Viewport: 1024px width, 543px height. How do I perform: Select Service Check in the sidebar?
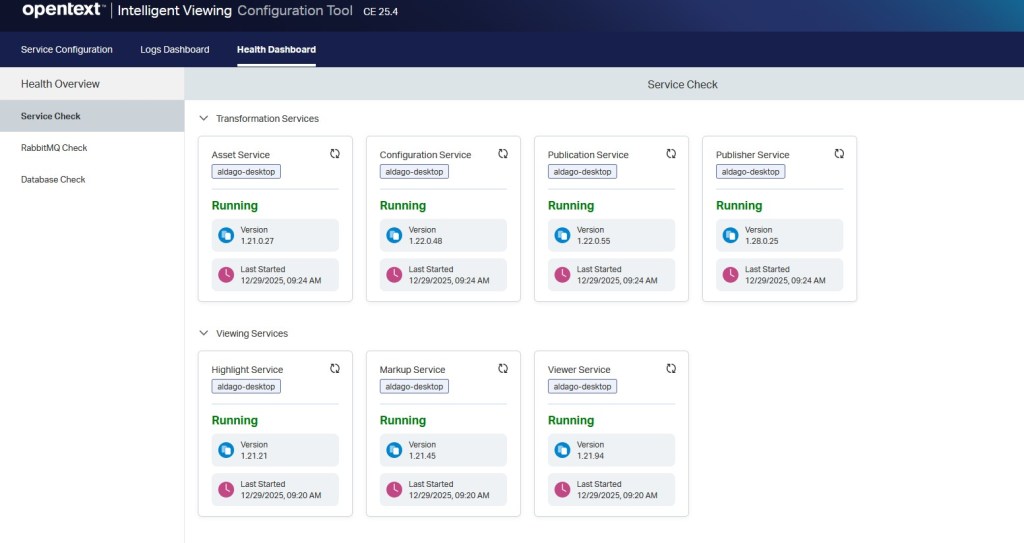pos(51,116)
